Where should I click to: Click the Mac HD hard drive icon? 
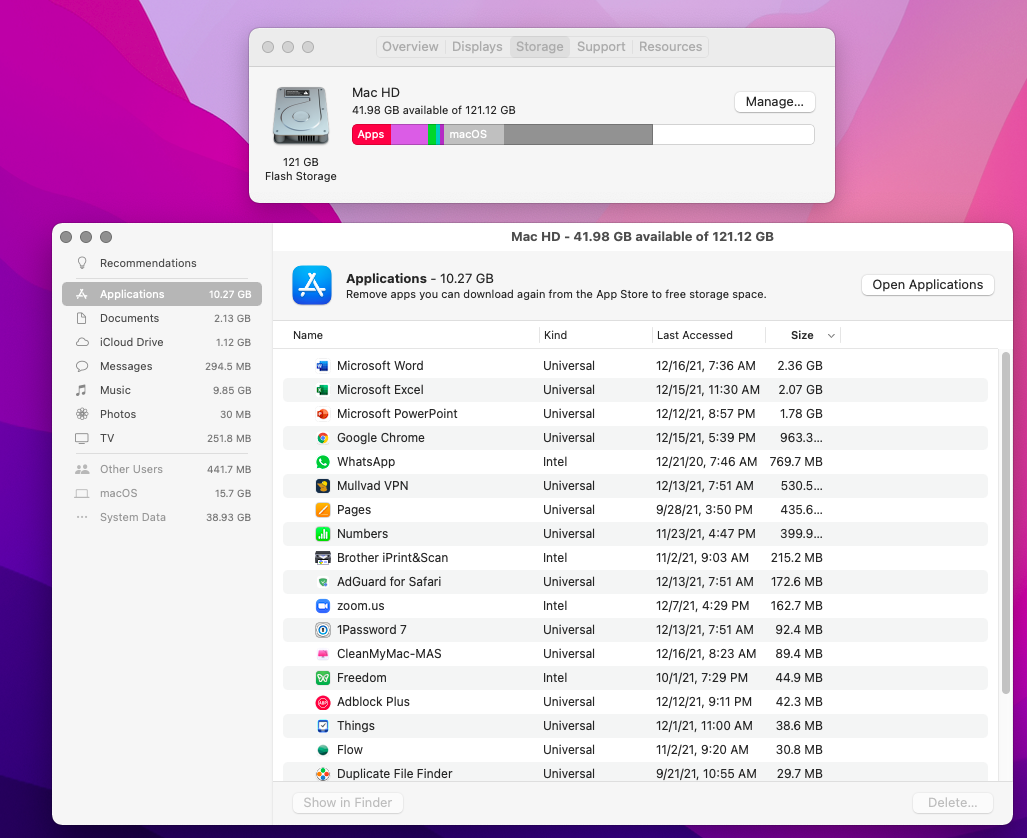pyautogui.click(x=301, y=115)
